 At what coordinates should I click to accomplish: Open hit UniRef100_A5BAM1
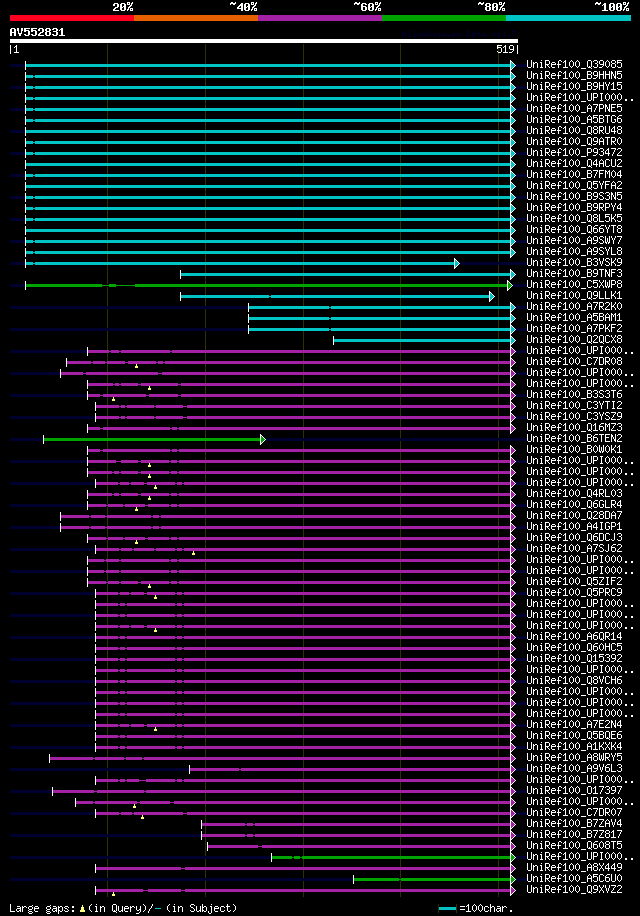coord(574,318)
